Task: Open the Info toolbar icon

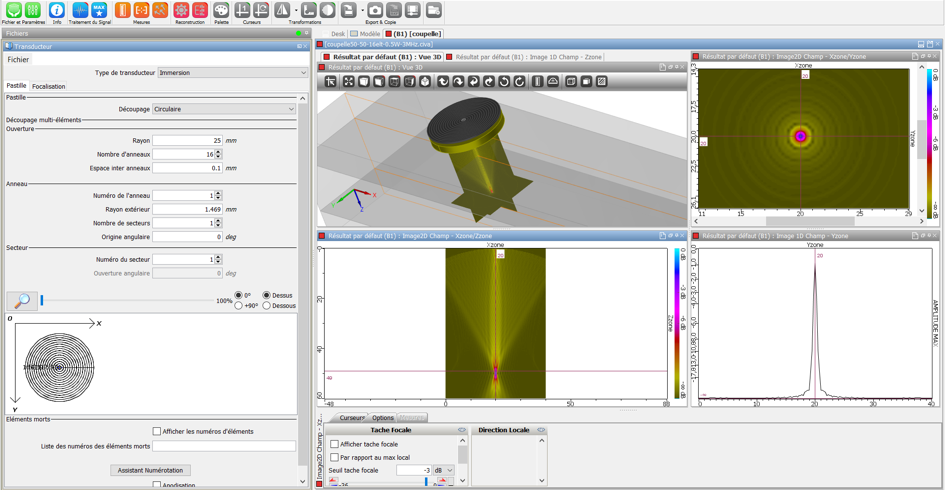Action: coord(57,10)
